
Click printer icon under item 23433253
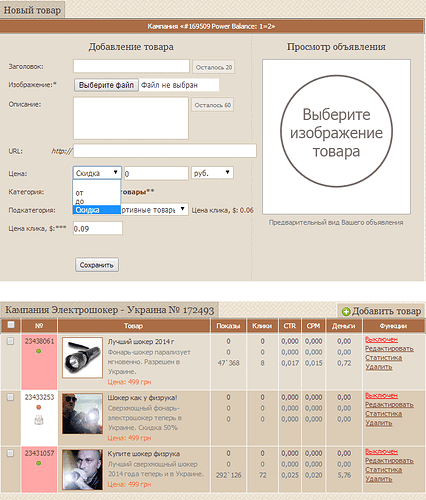(x=39, y=420)
